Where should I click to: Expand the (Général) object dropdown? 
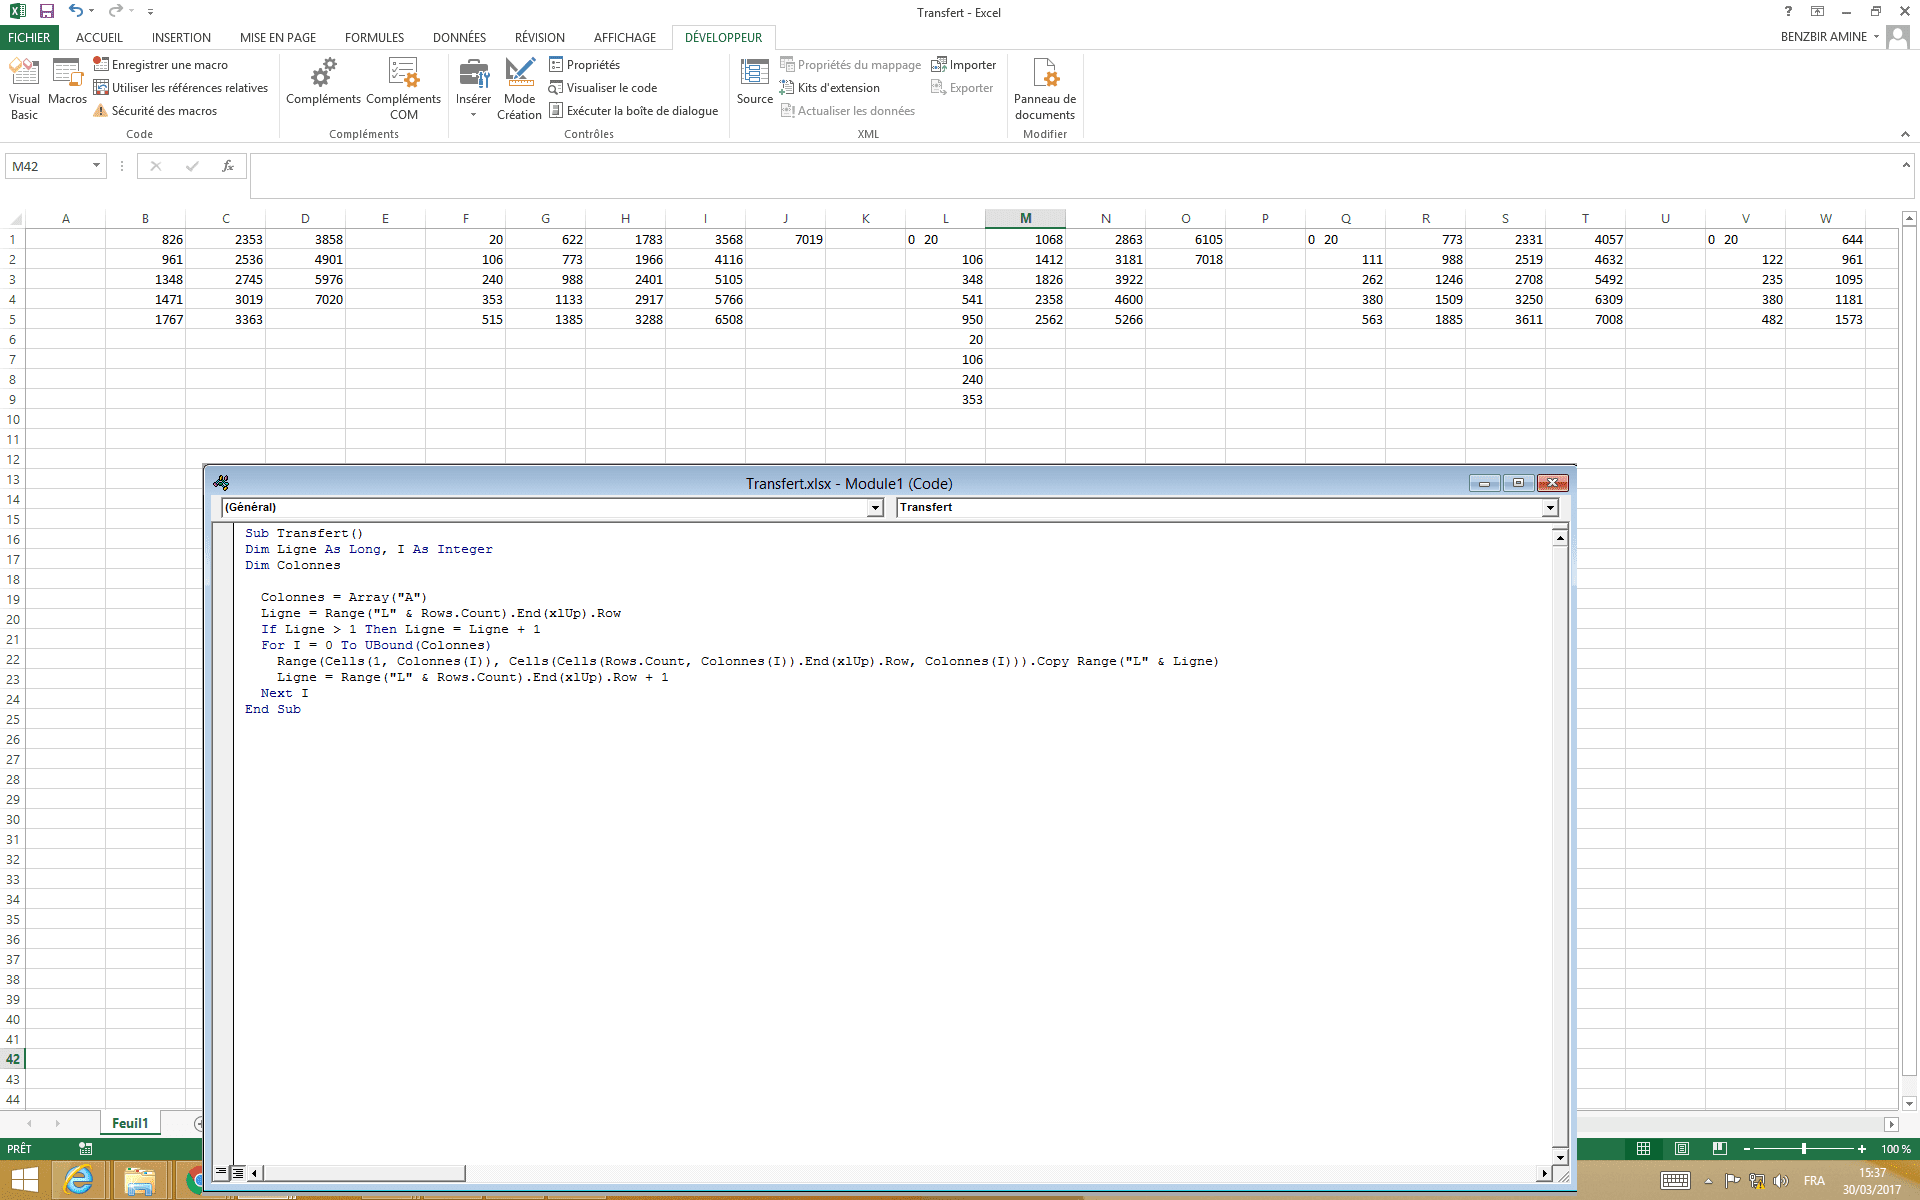pos(875,508)
